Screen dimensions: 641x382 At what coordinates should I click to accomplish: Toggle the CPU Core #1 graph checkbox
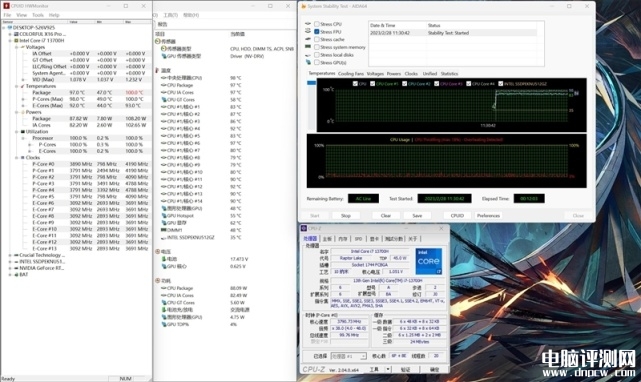point(372,83)
